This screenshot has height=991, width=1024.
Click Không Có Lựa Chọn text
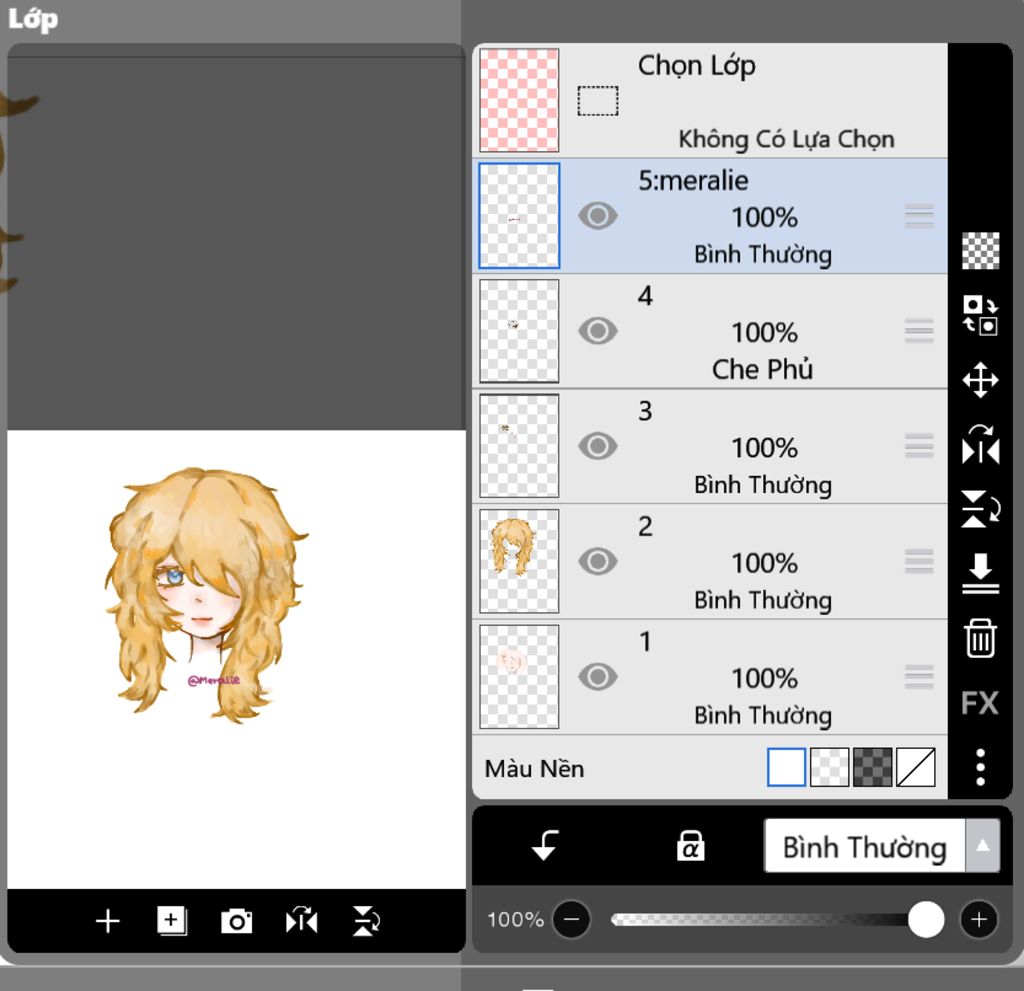[786, 139]
